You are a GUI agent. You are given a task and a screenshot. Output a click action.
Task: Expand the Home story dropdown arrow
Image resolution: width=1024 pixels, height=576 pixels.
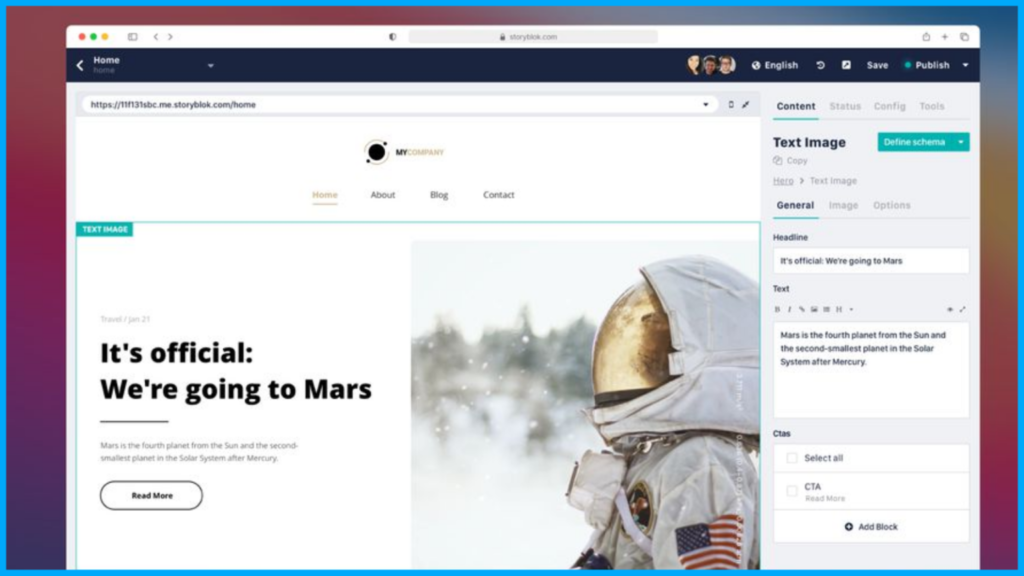[211, 66]
